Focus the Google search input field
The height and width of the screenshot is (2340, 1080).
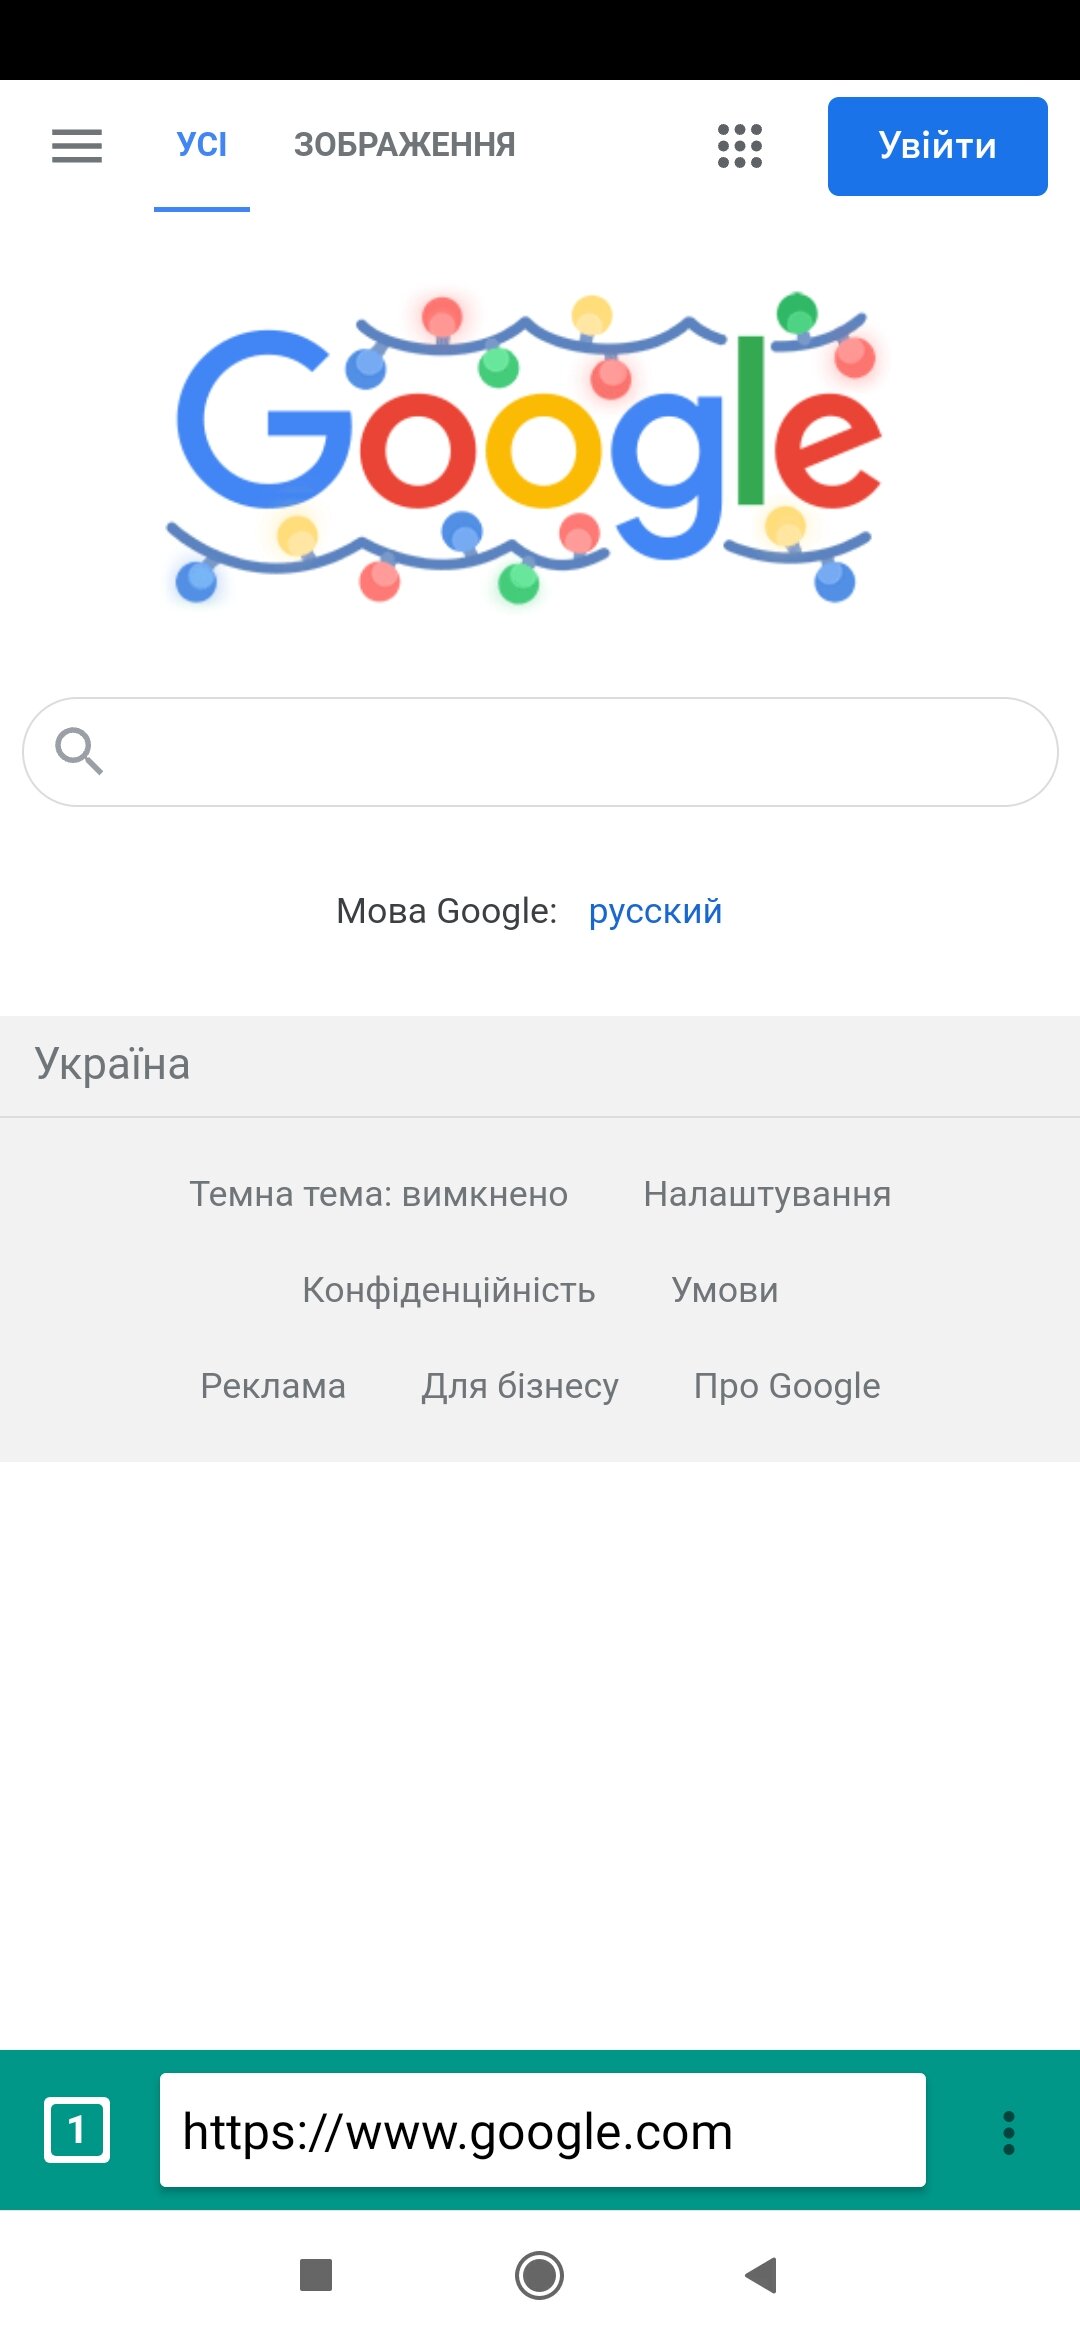tap(570, 752)
